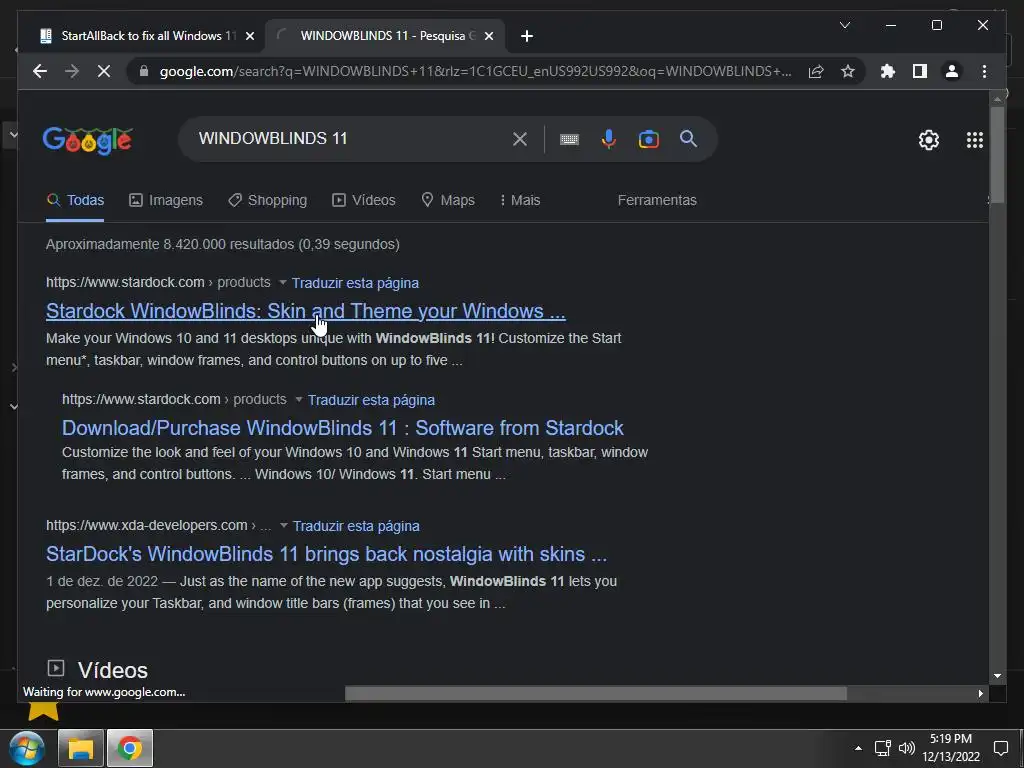Share this page icon in address bar
1024x768 pixels.
(x=816, y=71)
